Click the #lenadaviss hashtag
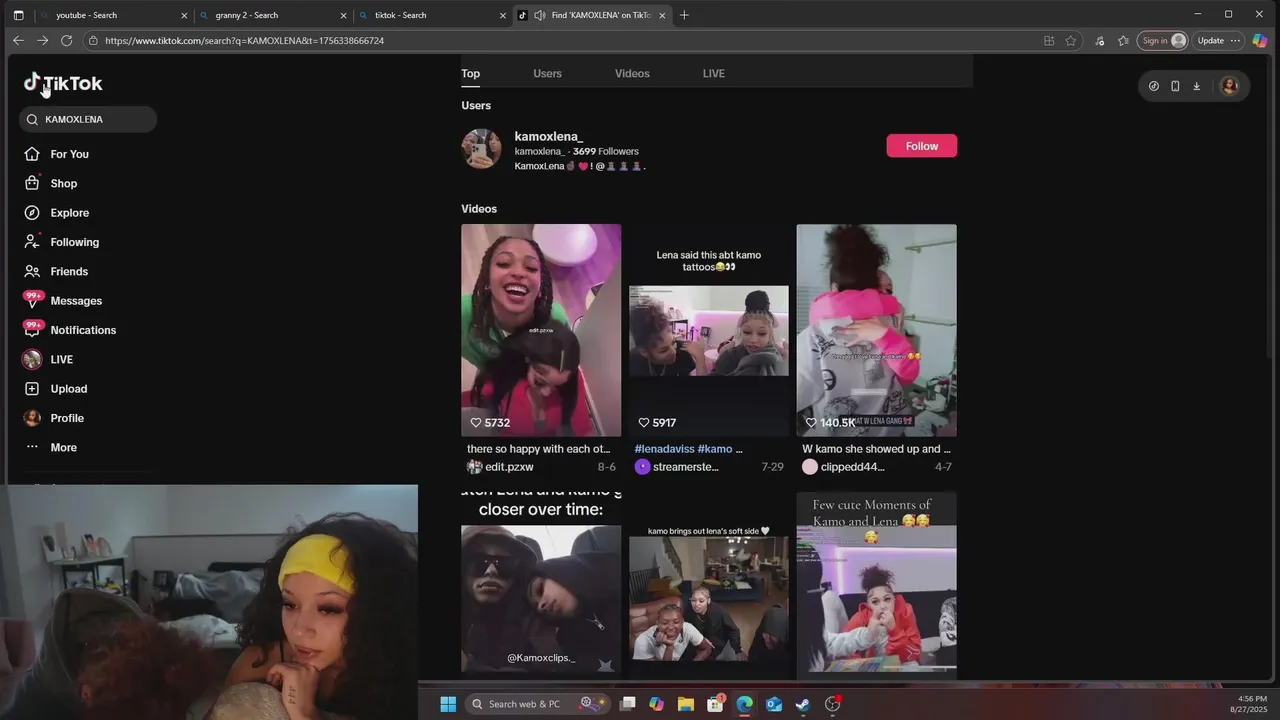1280x720 pixels. pyautogui.click(x=664, y=449)
